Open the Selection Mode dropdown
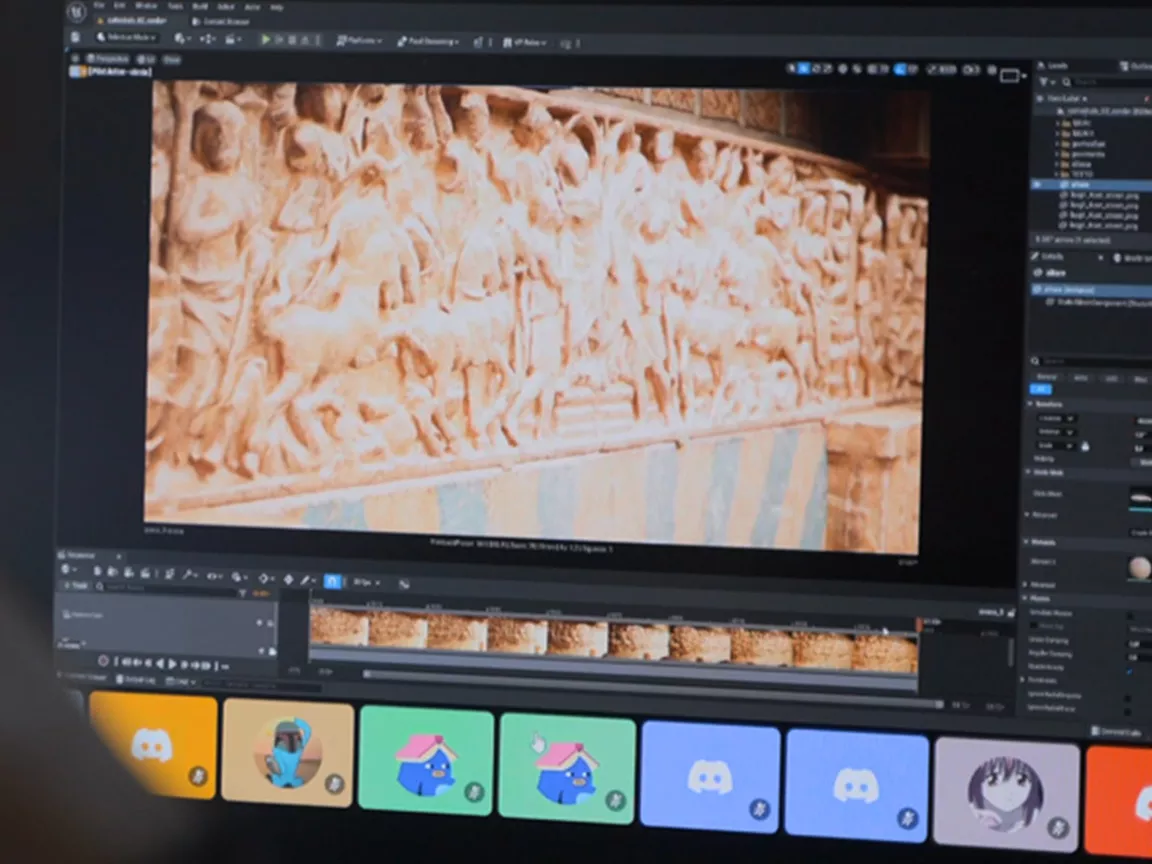This screenshot has width=1152, height=864. tap(126, 37)
